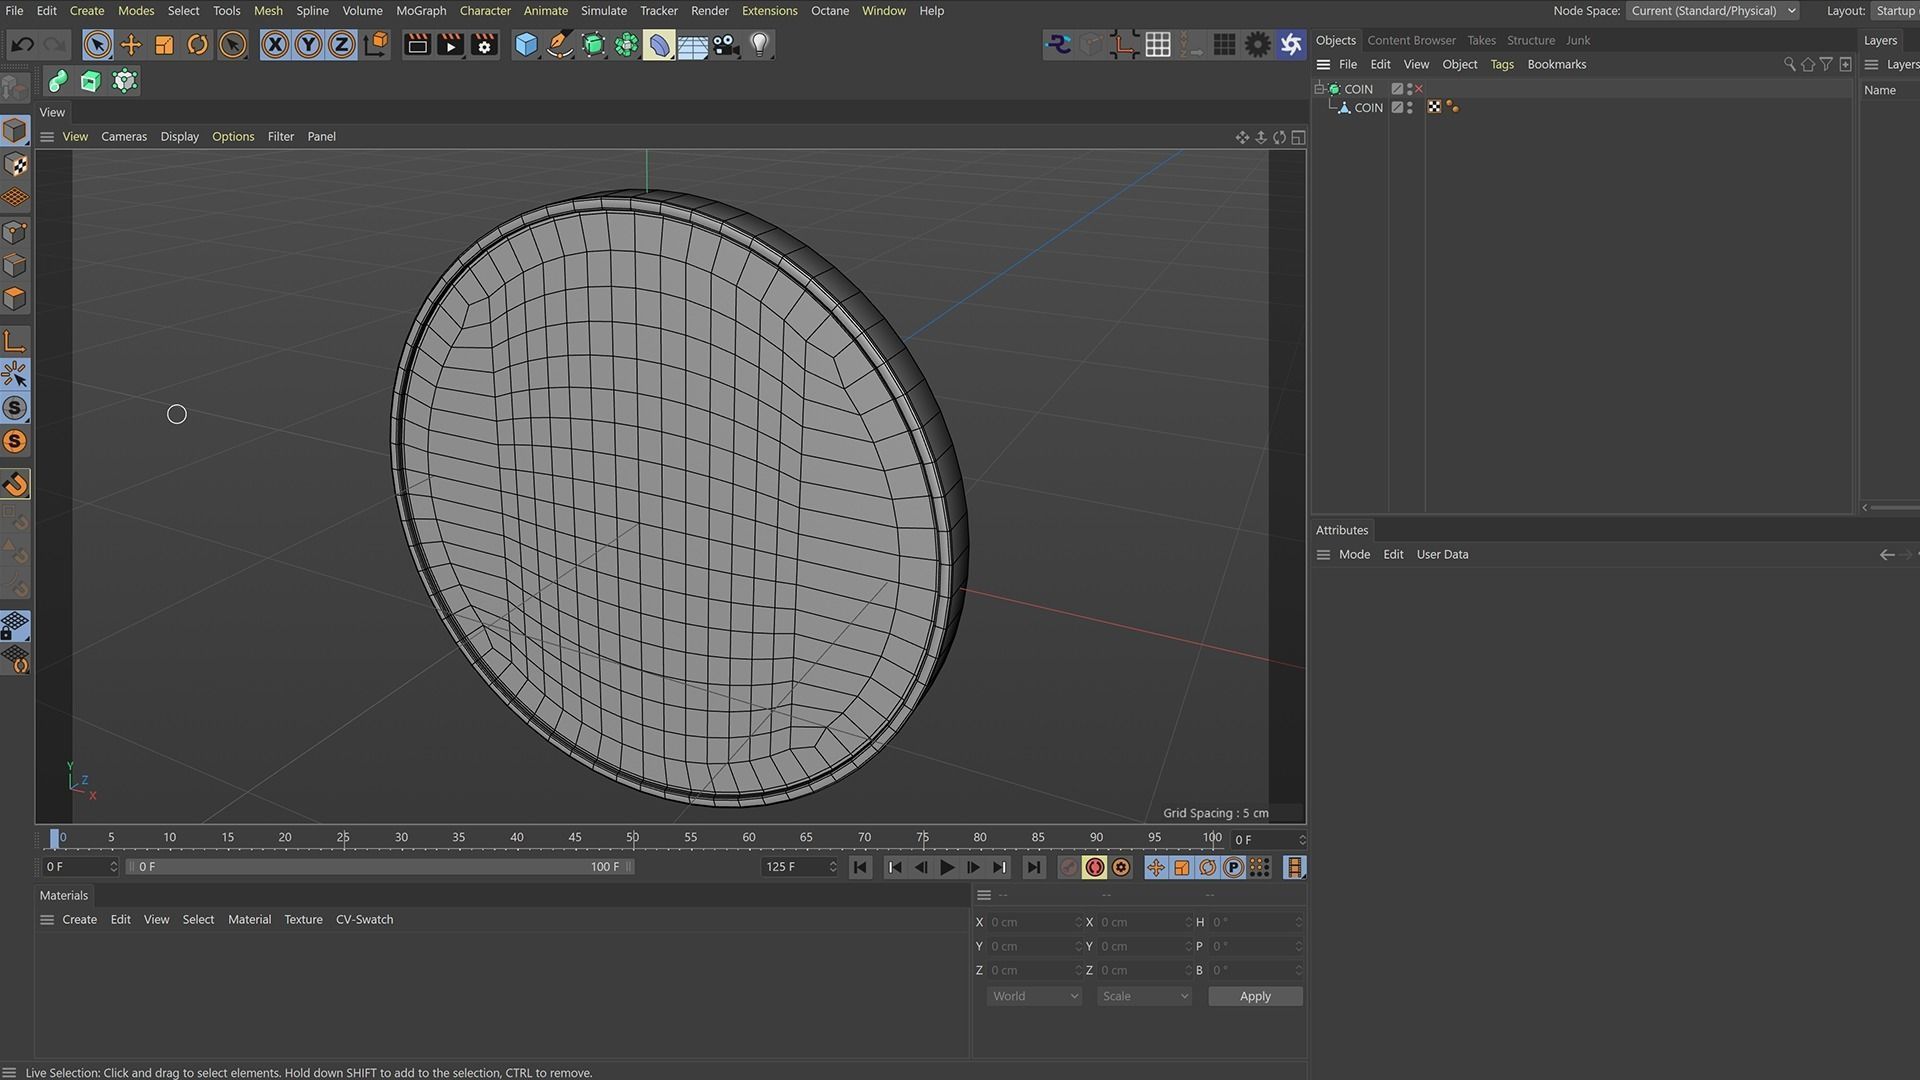Screen dimensions: 1920x1080
Task: Add a Cube primitive object
Action: coord(526,45)
